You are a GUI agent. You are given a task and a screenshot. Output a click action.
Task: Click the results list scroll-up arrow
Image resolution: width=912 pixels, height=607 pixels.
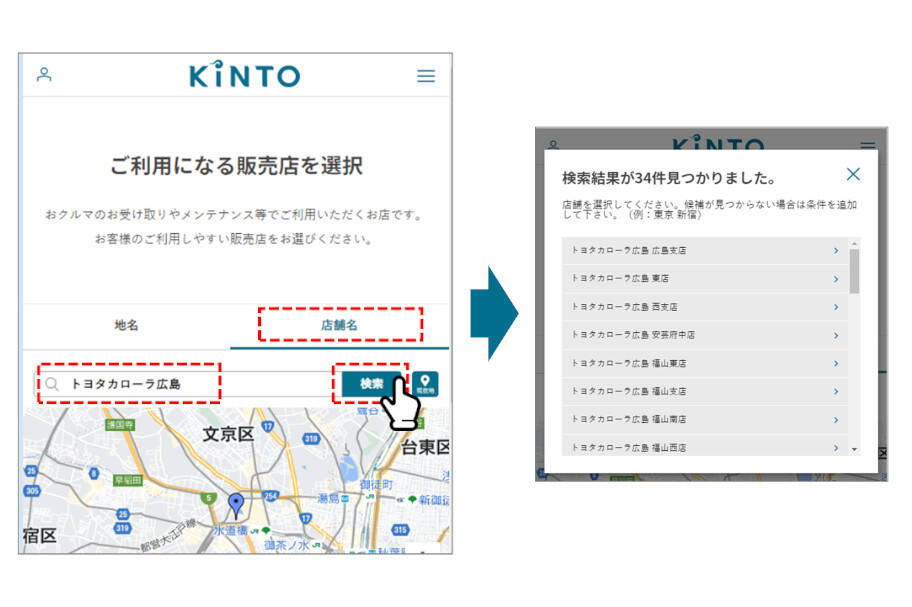[x=854, y=243]
